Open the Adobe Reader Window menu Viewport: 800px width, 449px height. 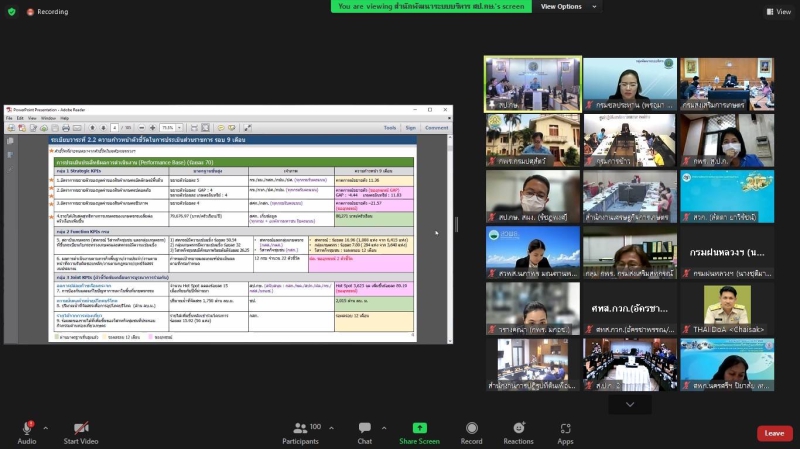(x=48, y=118)
